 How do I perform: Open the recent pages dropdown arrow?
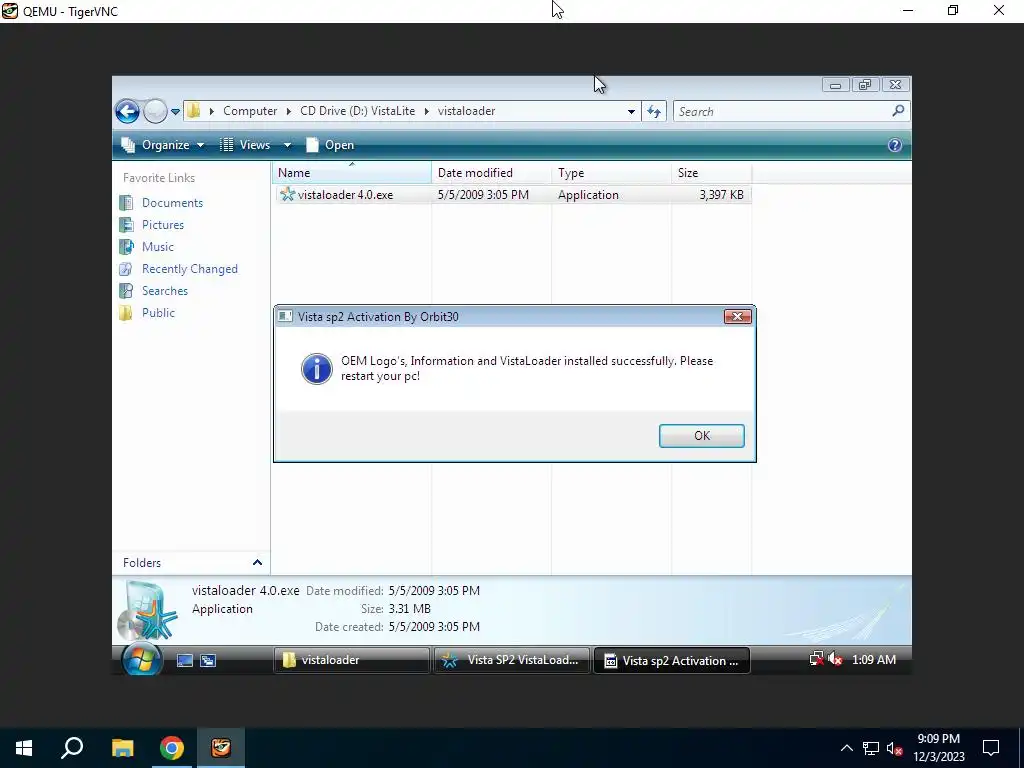[175, 112]
